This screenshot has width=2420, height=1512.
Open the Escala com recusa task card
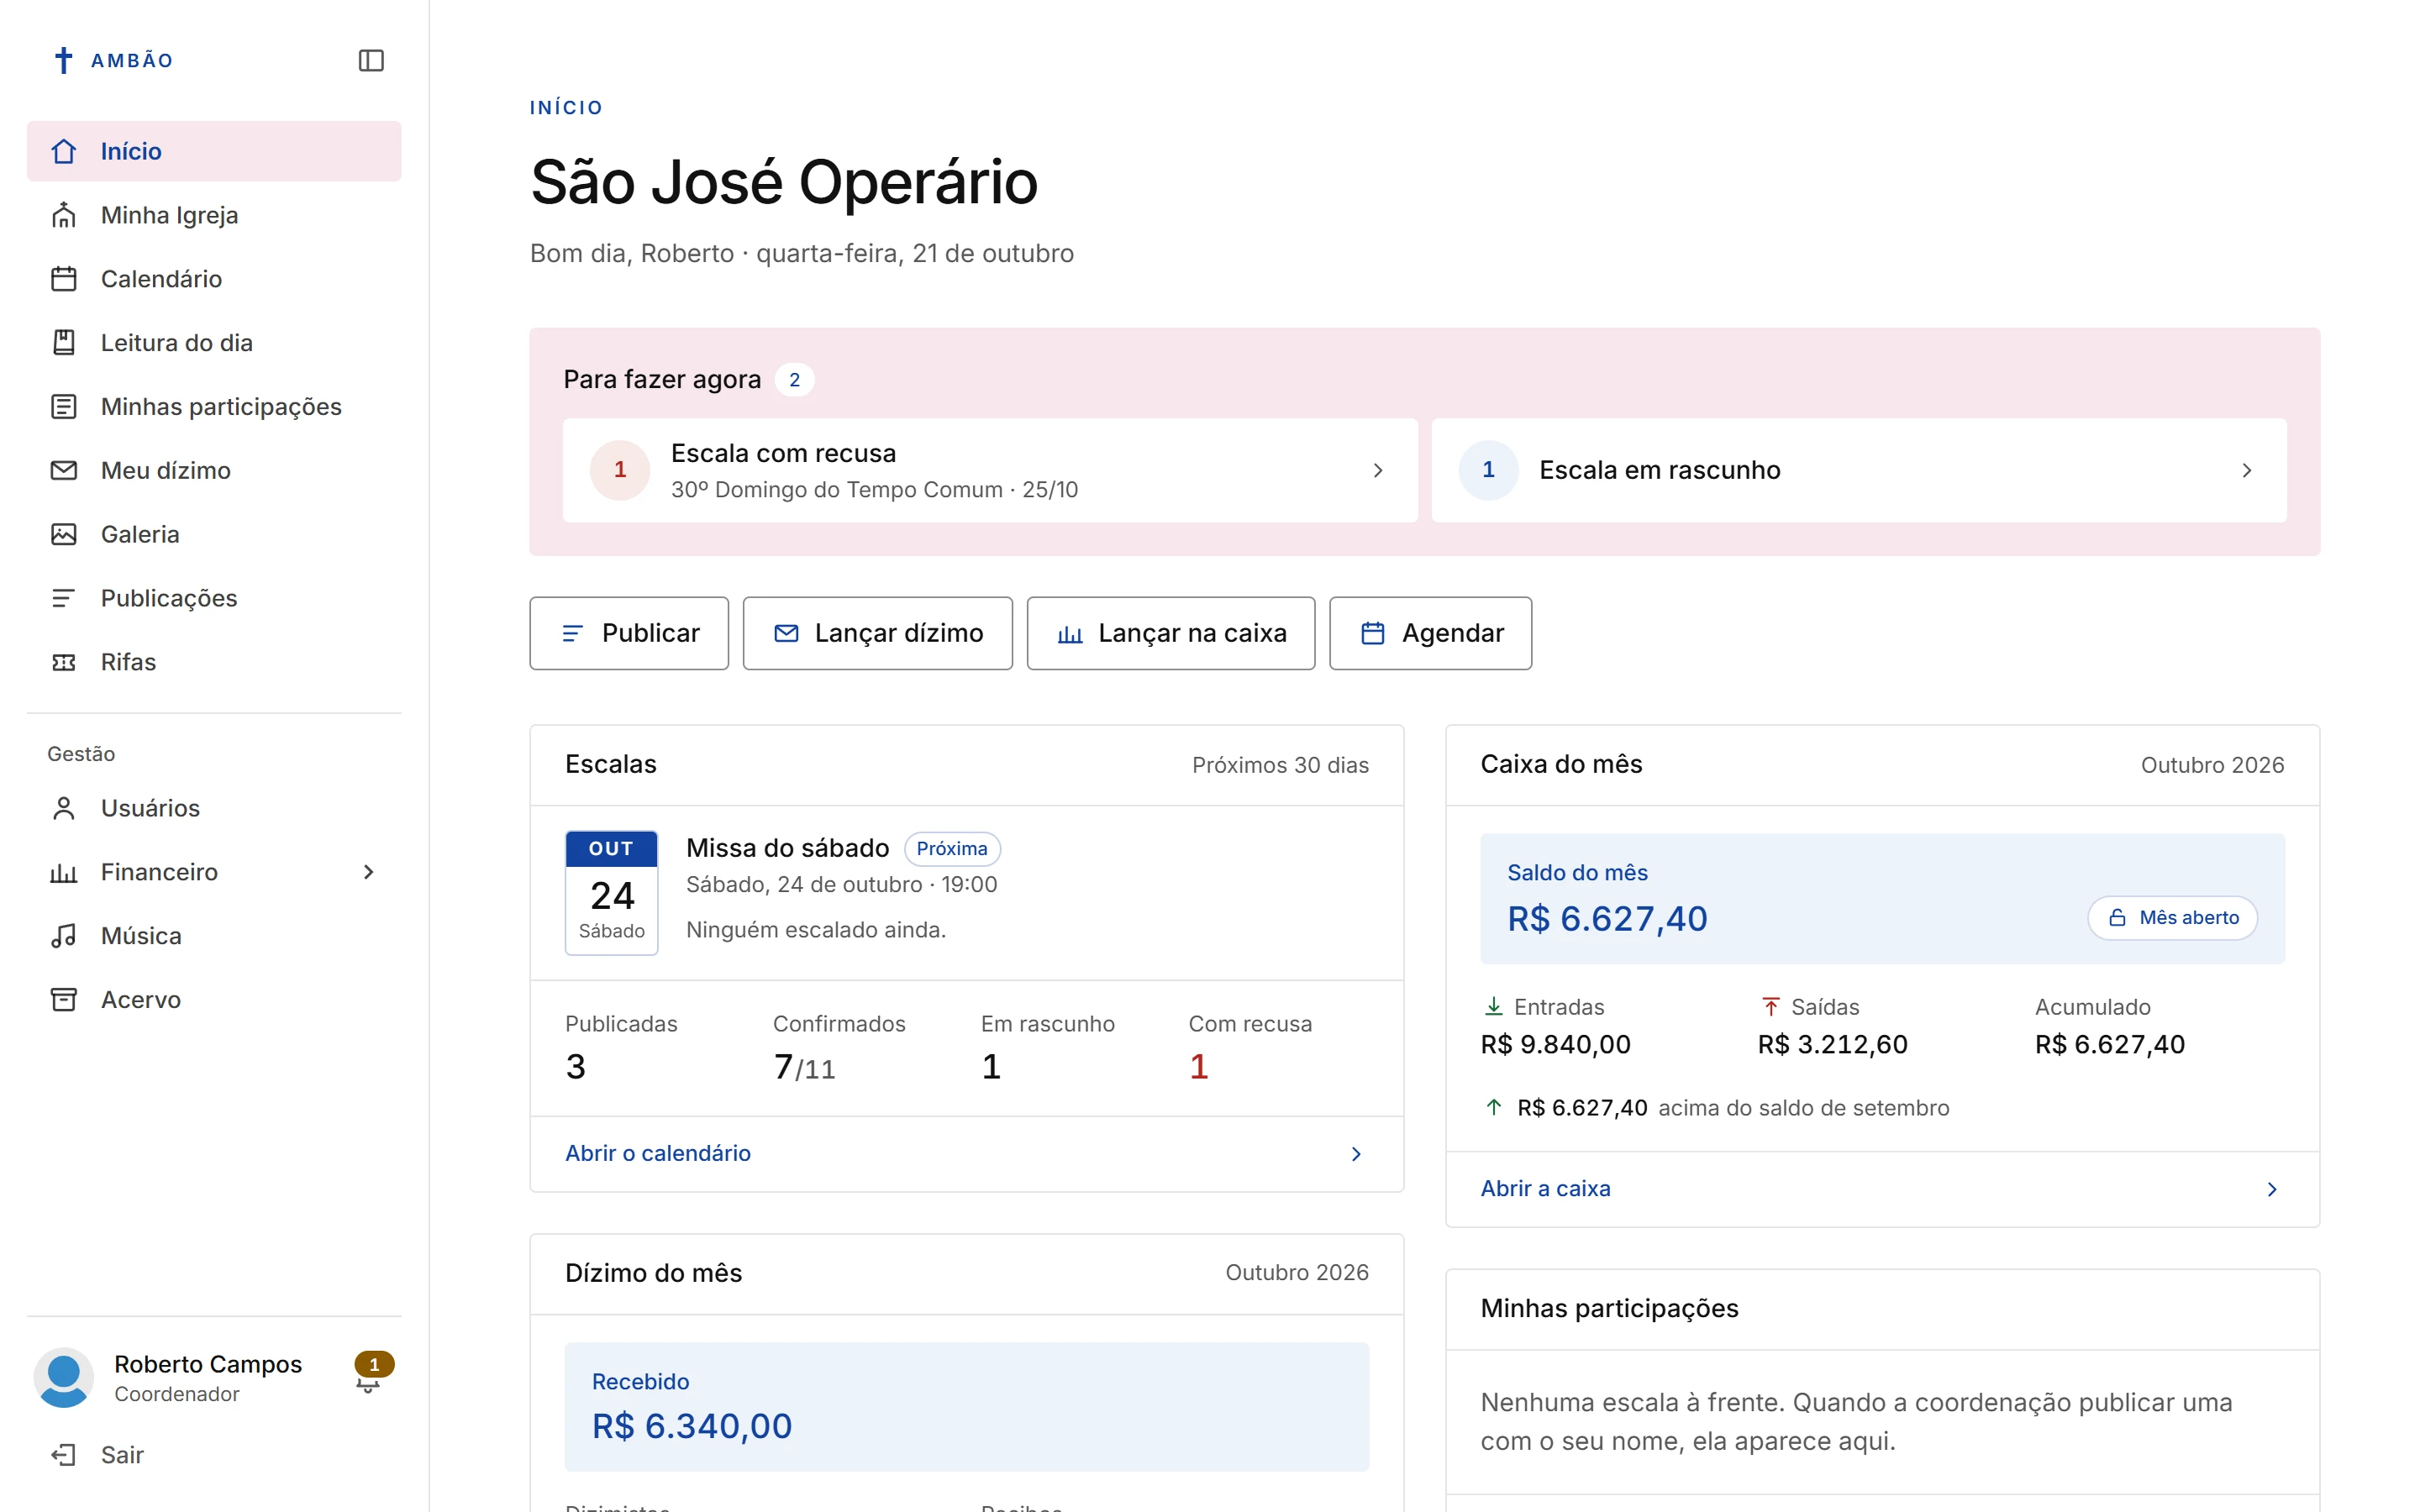(990, 470)
